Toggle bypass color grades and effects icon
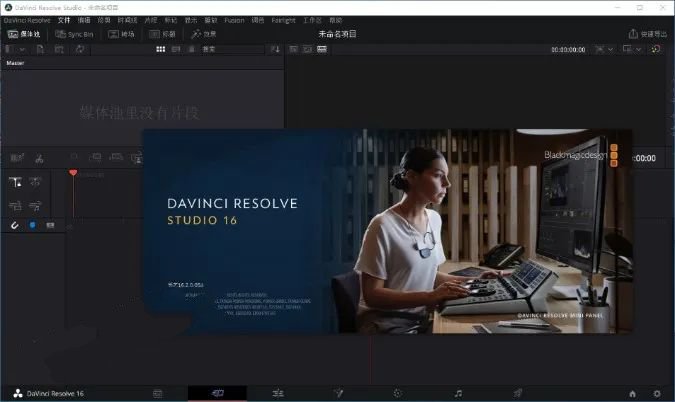 [656, 49]
